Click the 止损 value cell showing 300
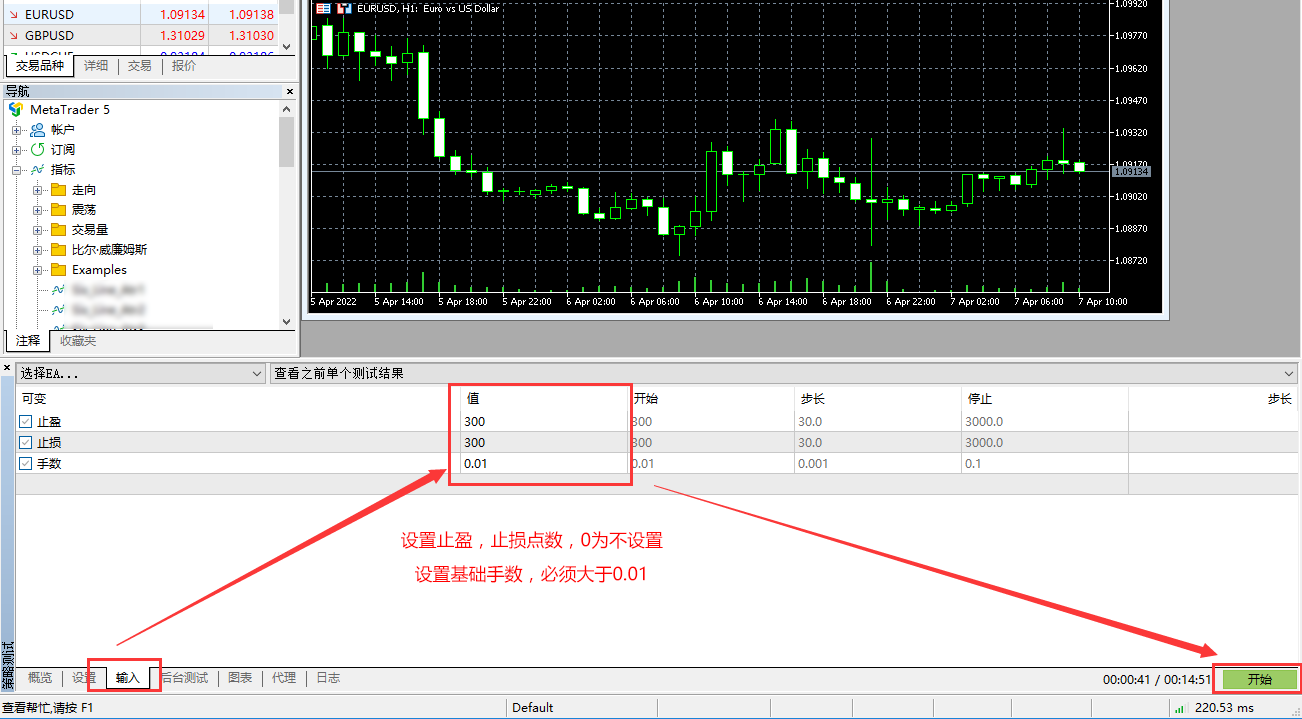This screenshot has height=719, width=1302. pos(544,442)
